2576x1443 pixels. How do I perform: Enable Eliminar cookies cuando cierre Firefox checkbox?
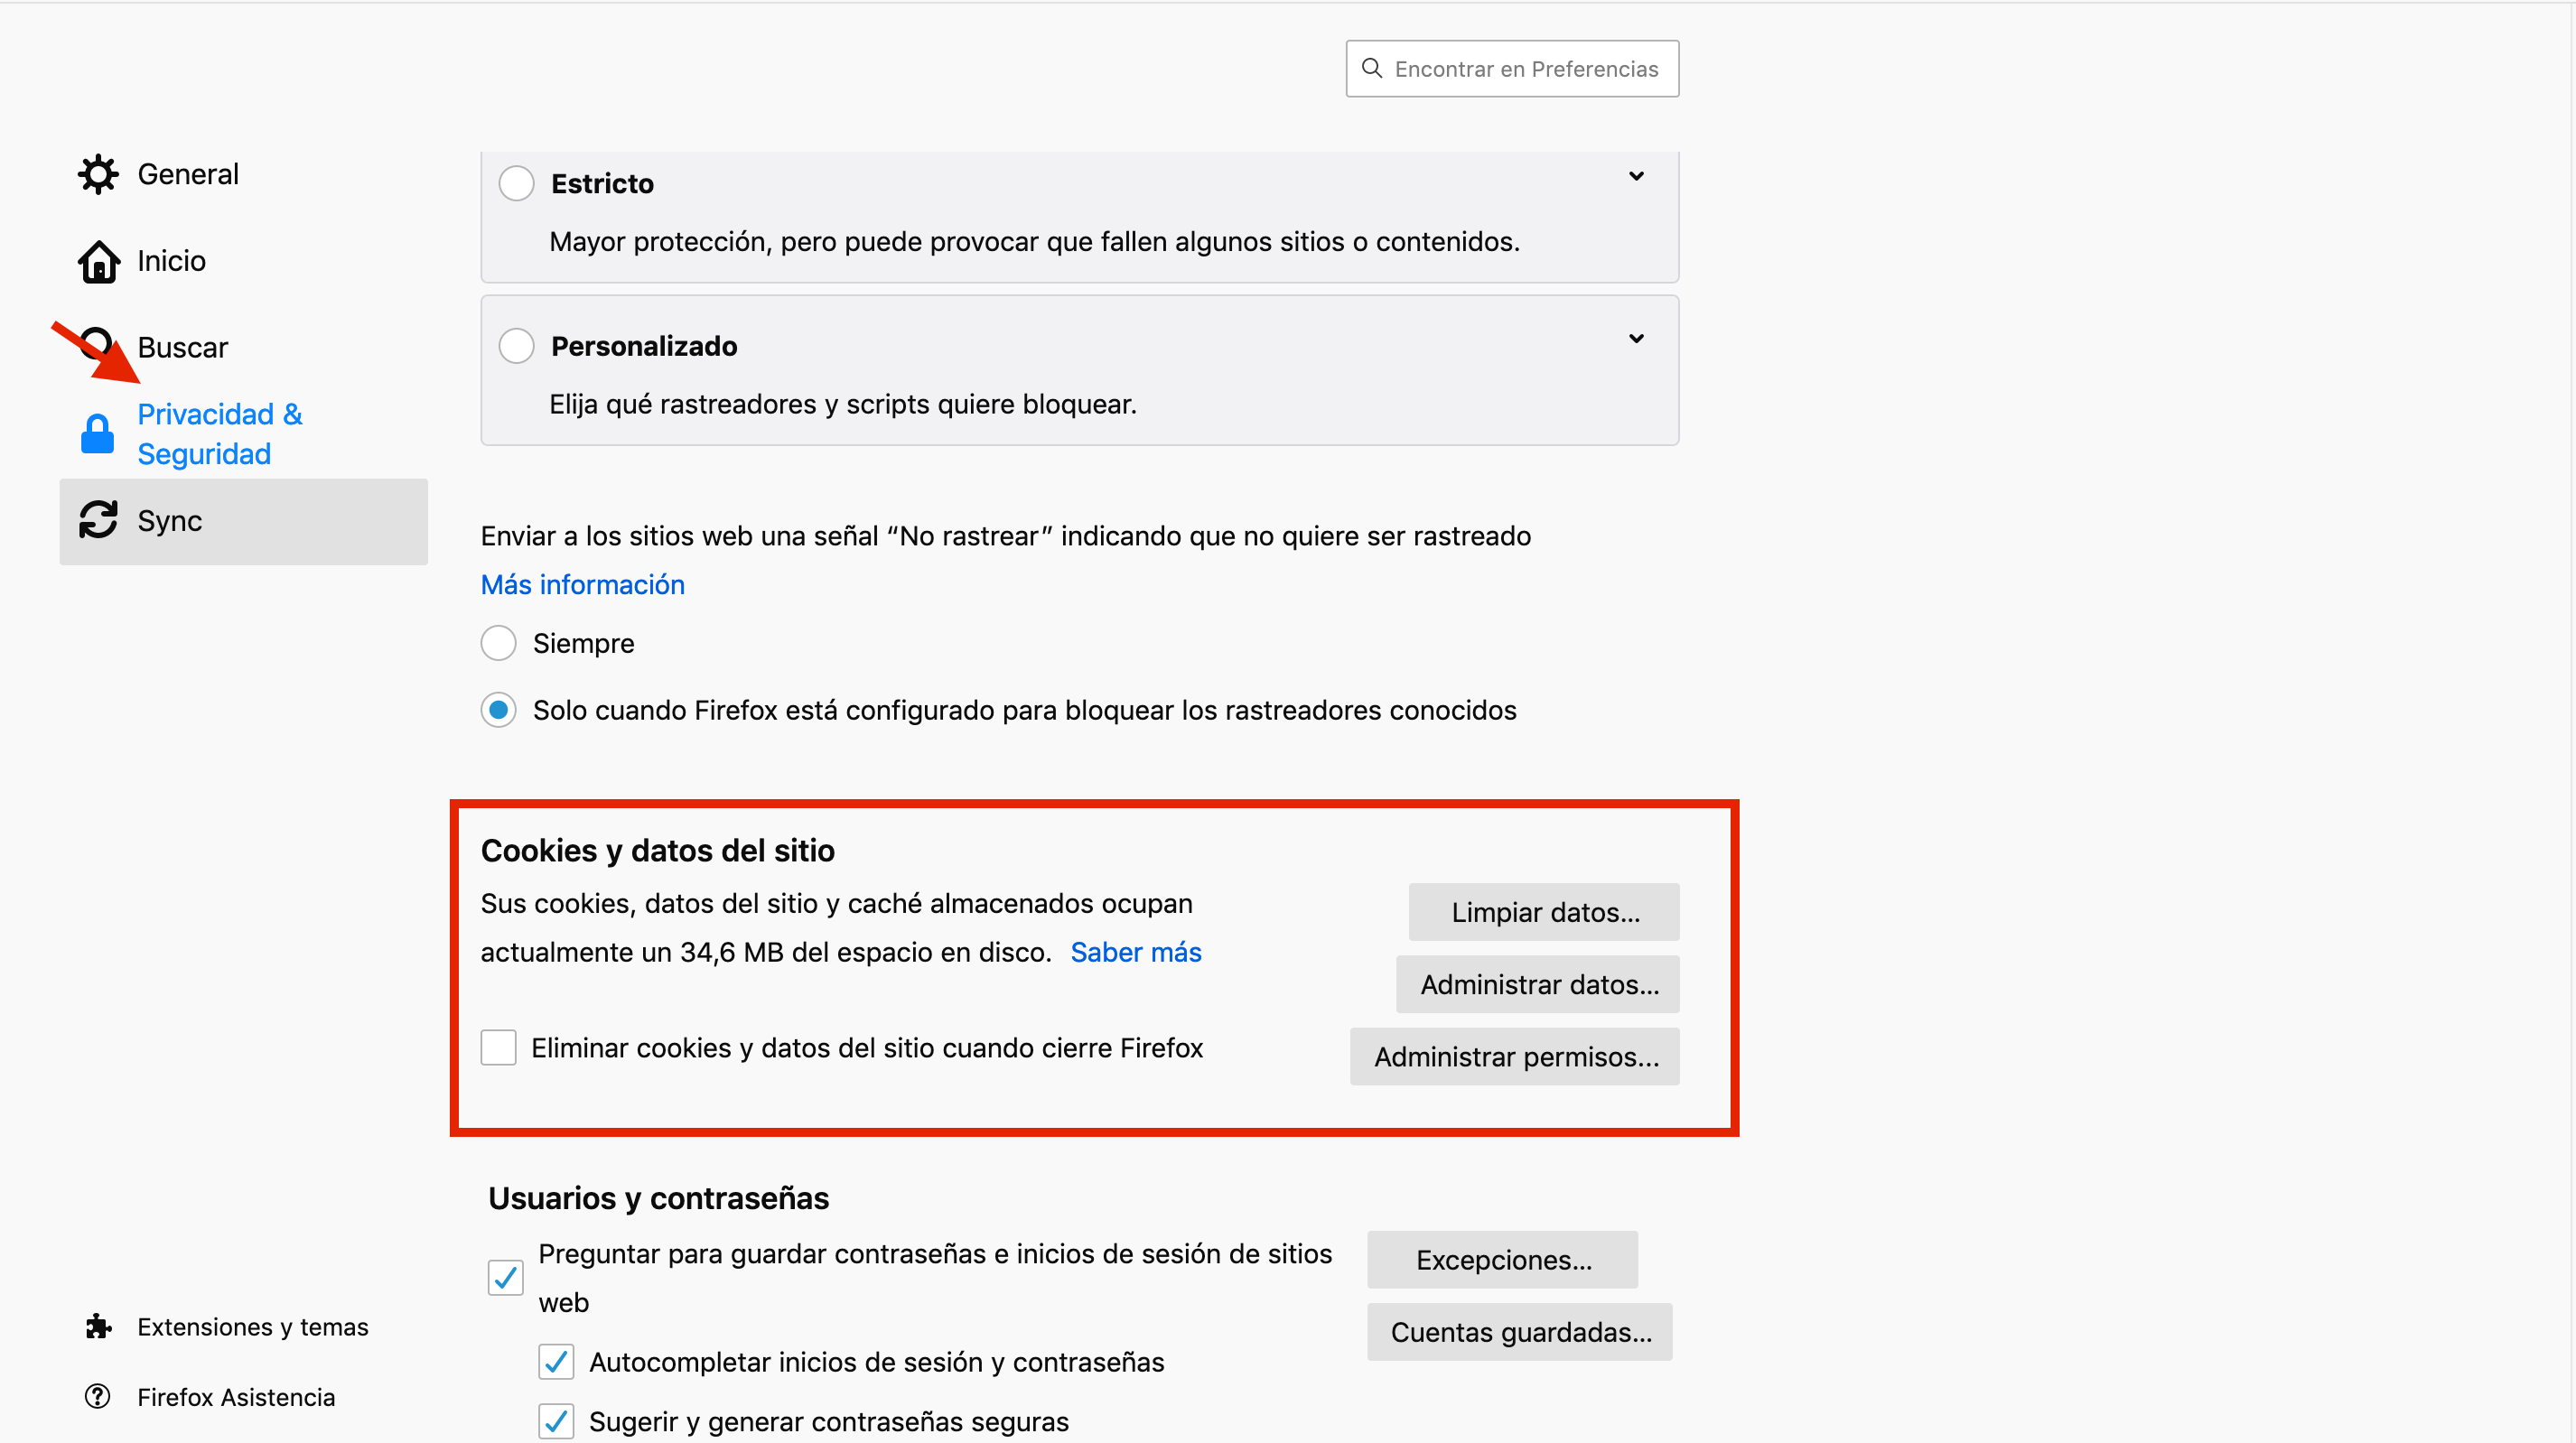tap(498, 1047)
